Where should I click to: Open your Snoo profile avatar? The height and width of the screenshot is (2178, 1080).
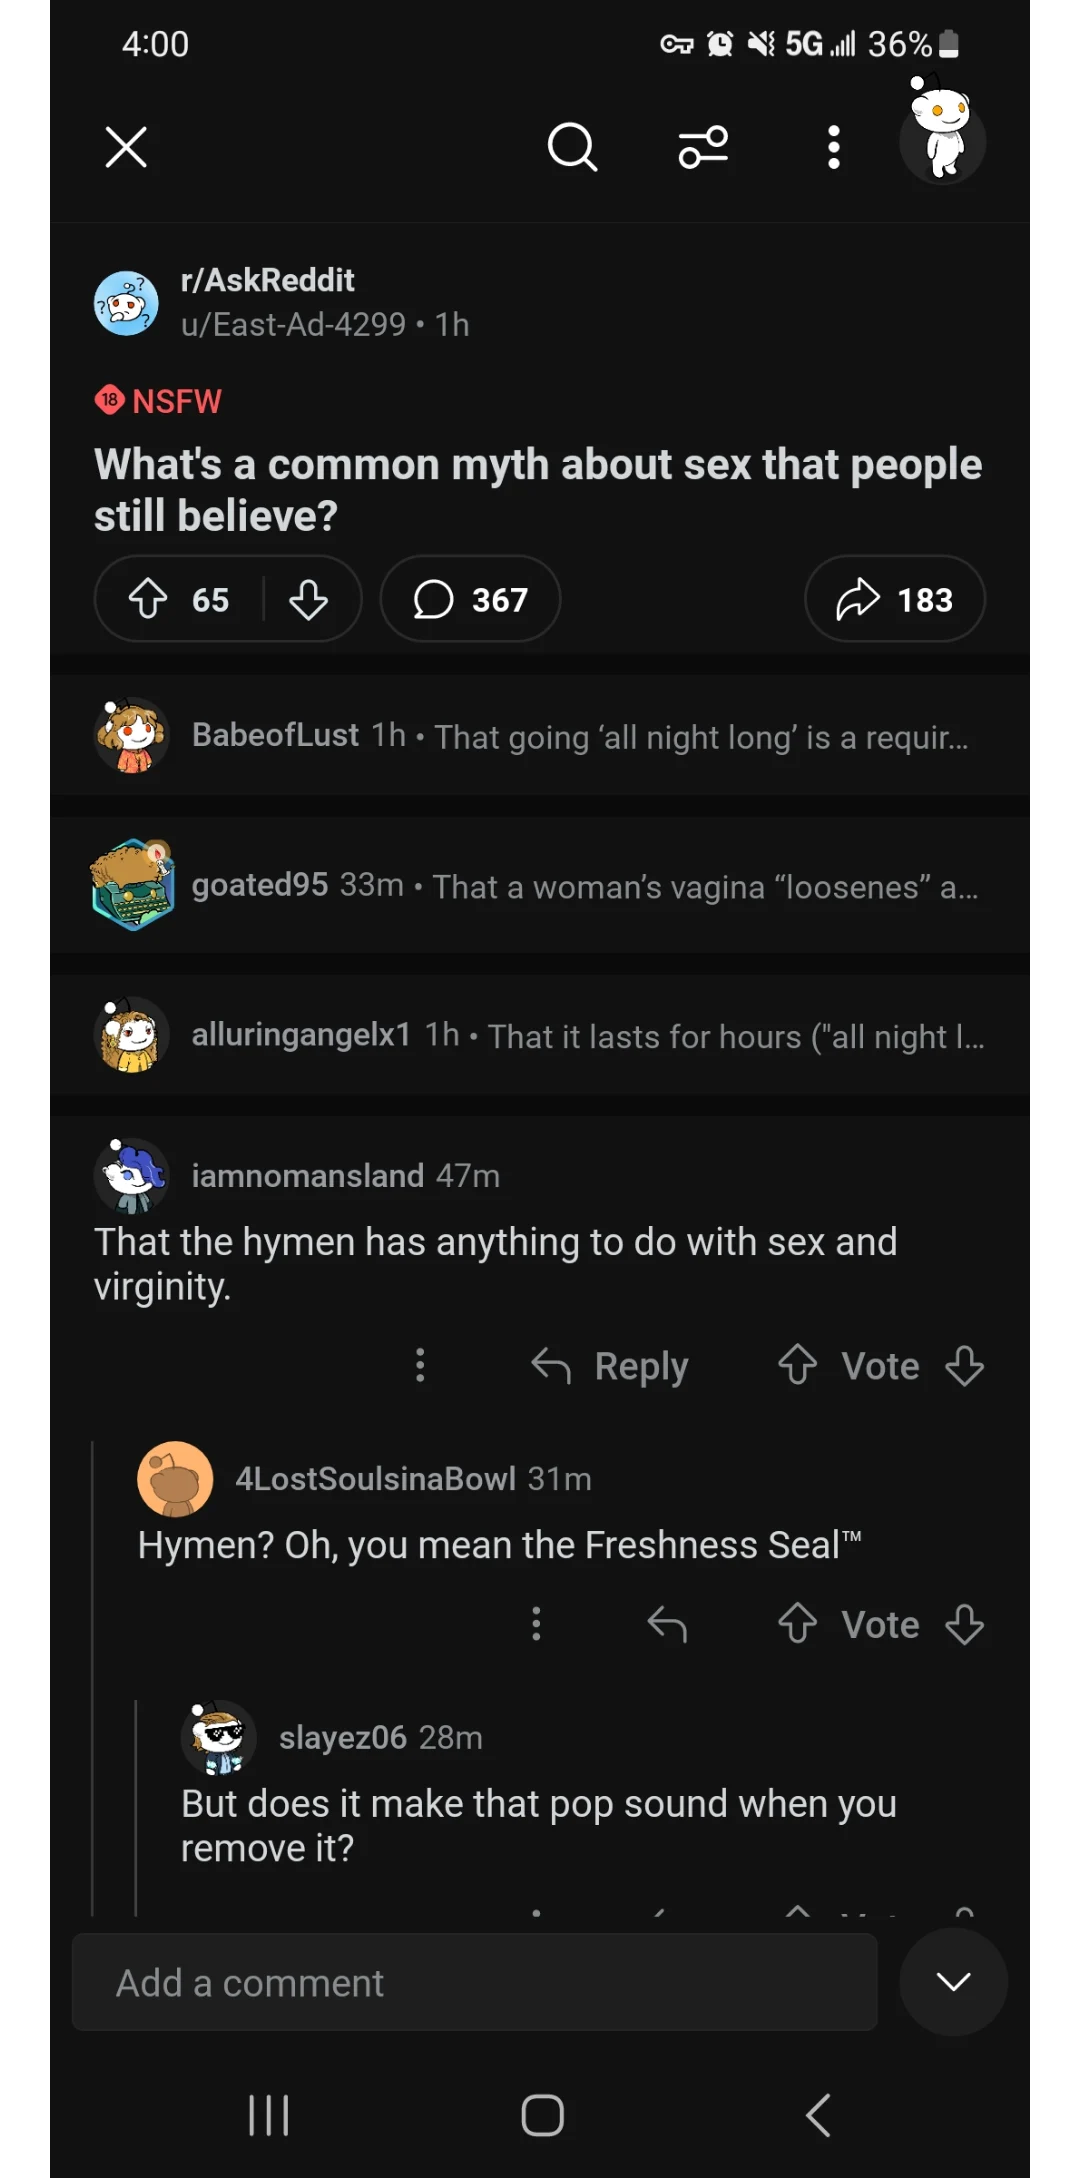click(x=942, y=140)
